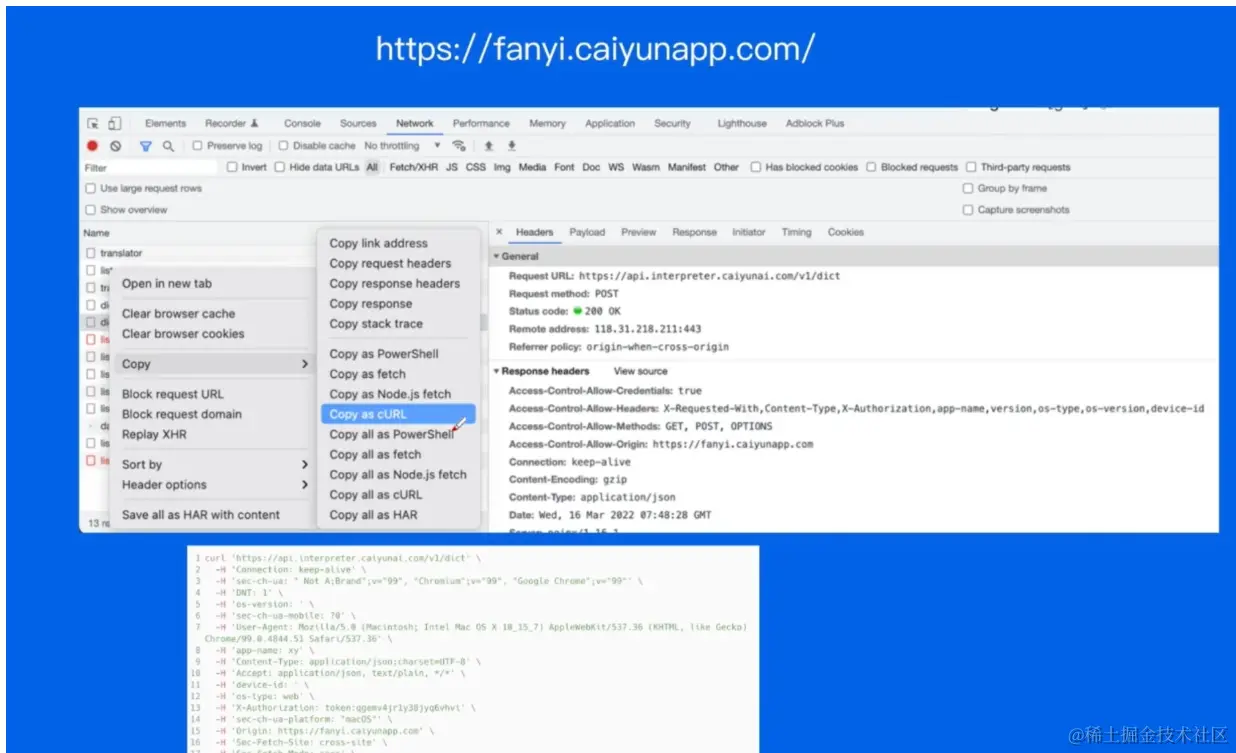Expand Sort by submenu

pos(214,464)
